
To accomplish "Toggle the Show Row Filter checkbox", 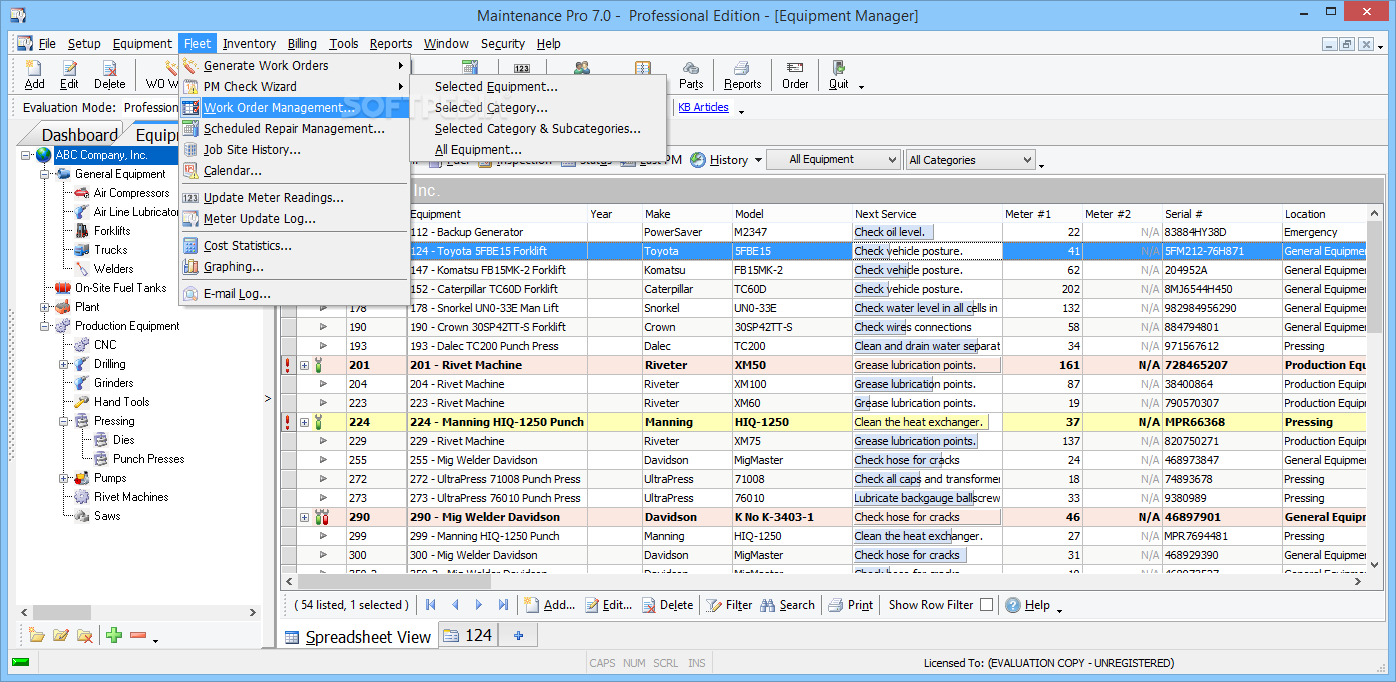I will pos(986,605).
